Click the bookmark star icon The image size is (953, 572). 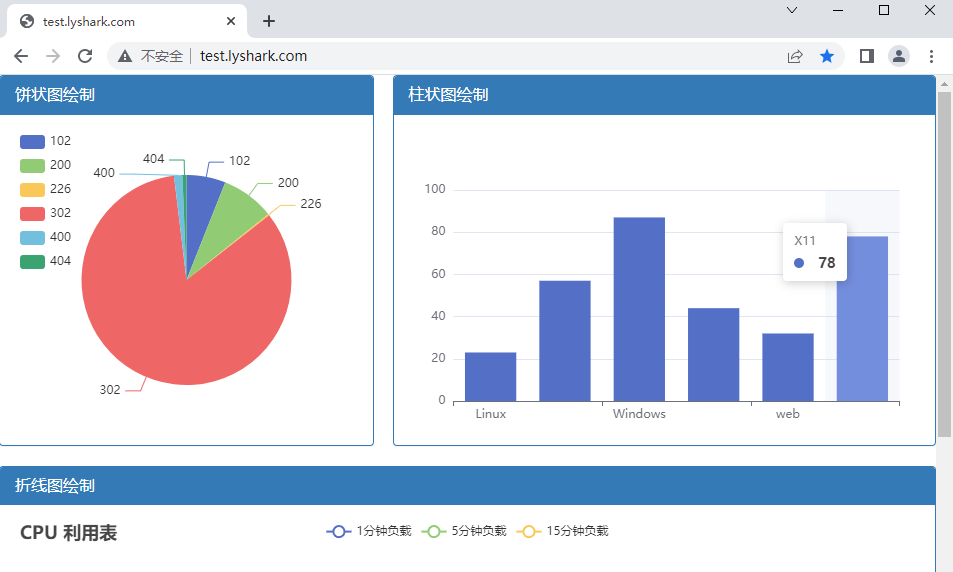827,56
